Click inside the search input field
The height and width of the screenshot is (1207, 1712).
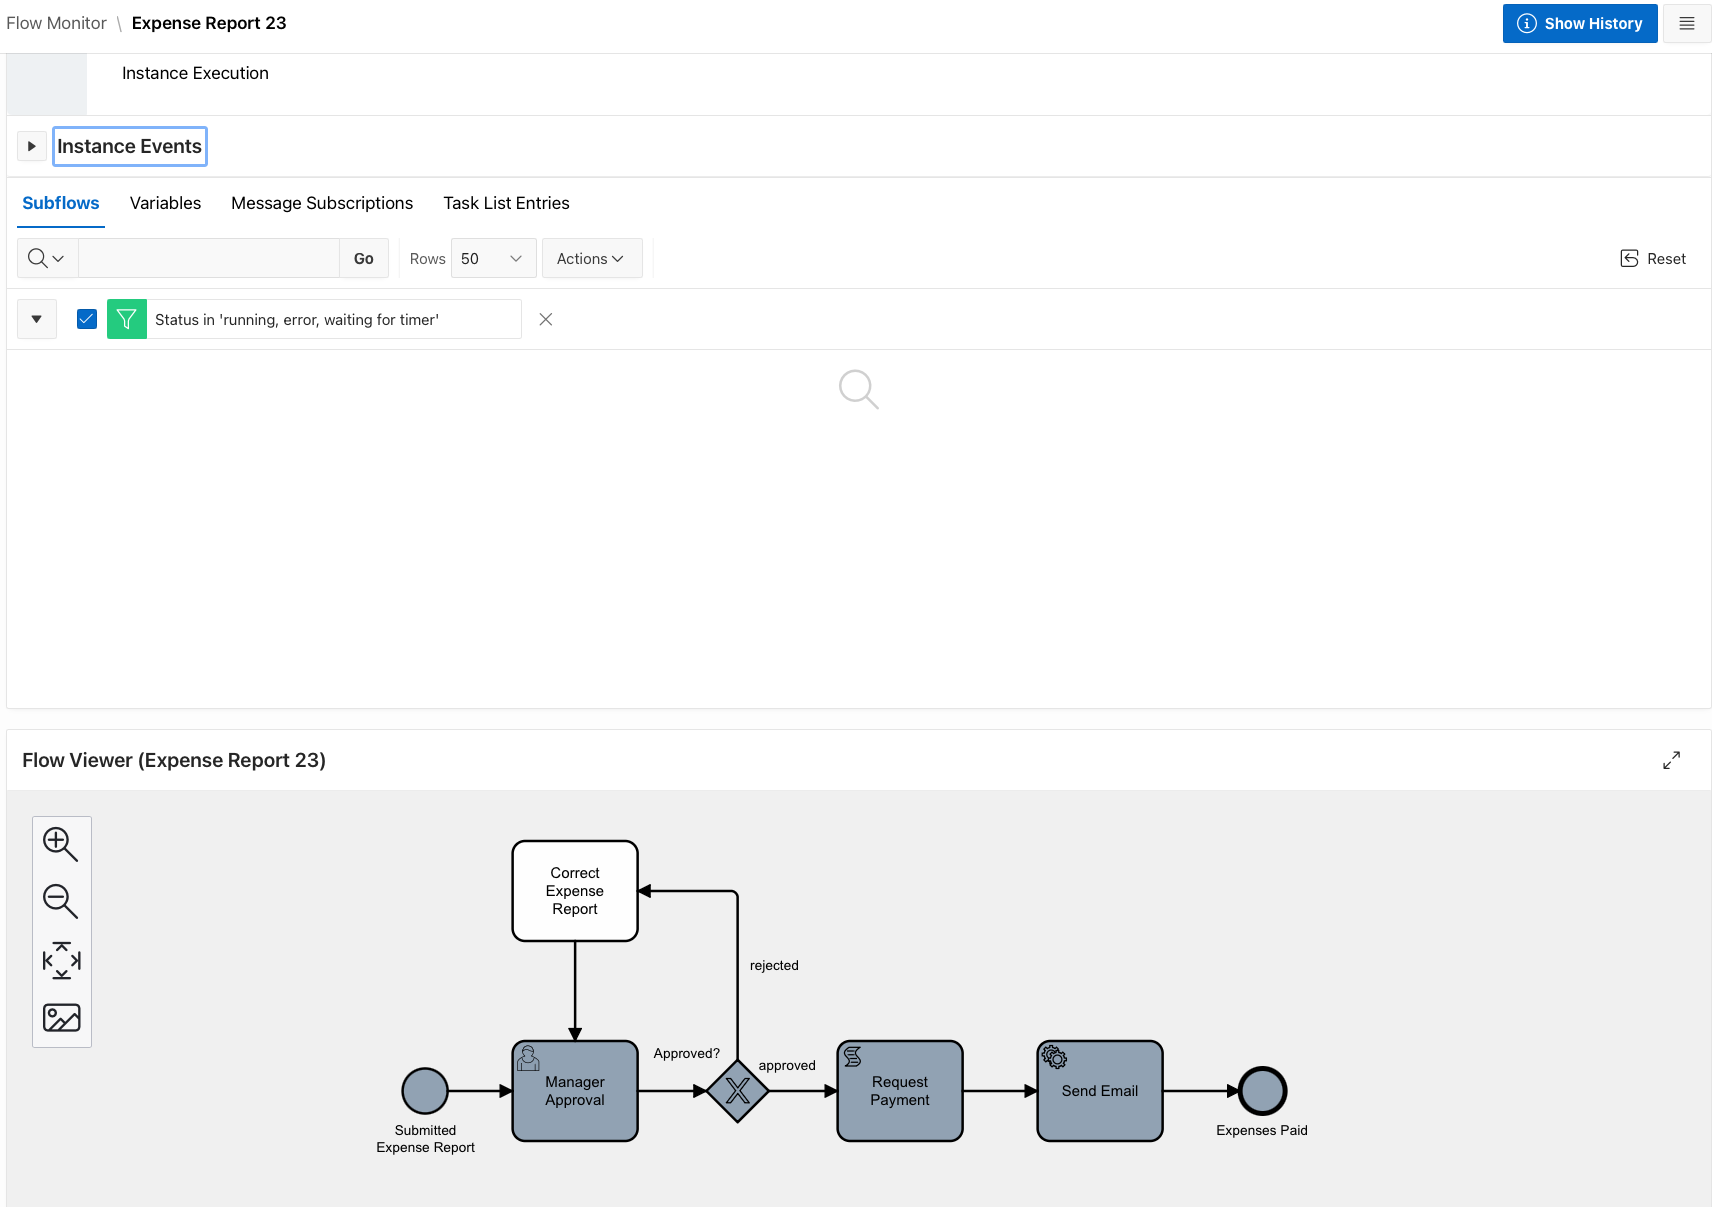coord(208,258)
